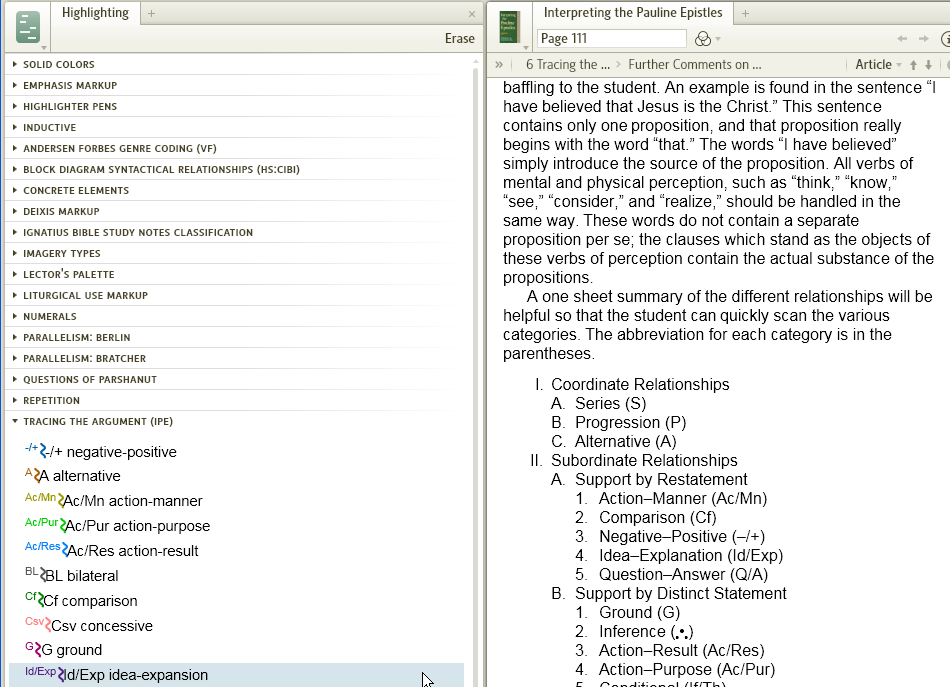Image resolution: width=950 pixels, height=687 pixels.
Task: Open the Interpreting the Pauline Epistles book cover icon
Action: click(509, 28)
